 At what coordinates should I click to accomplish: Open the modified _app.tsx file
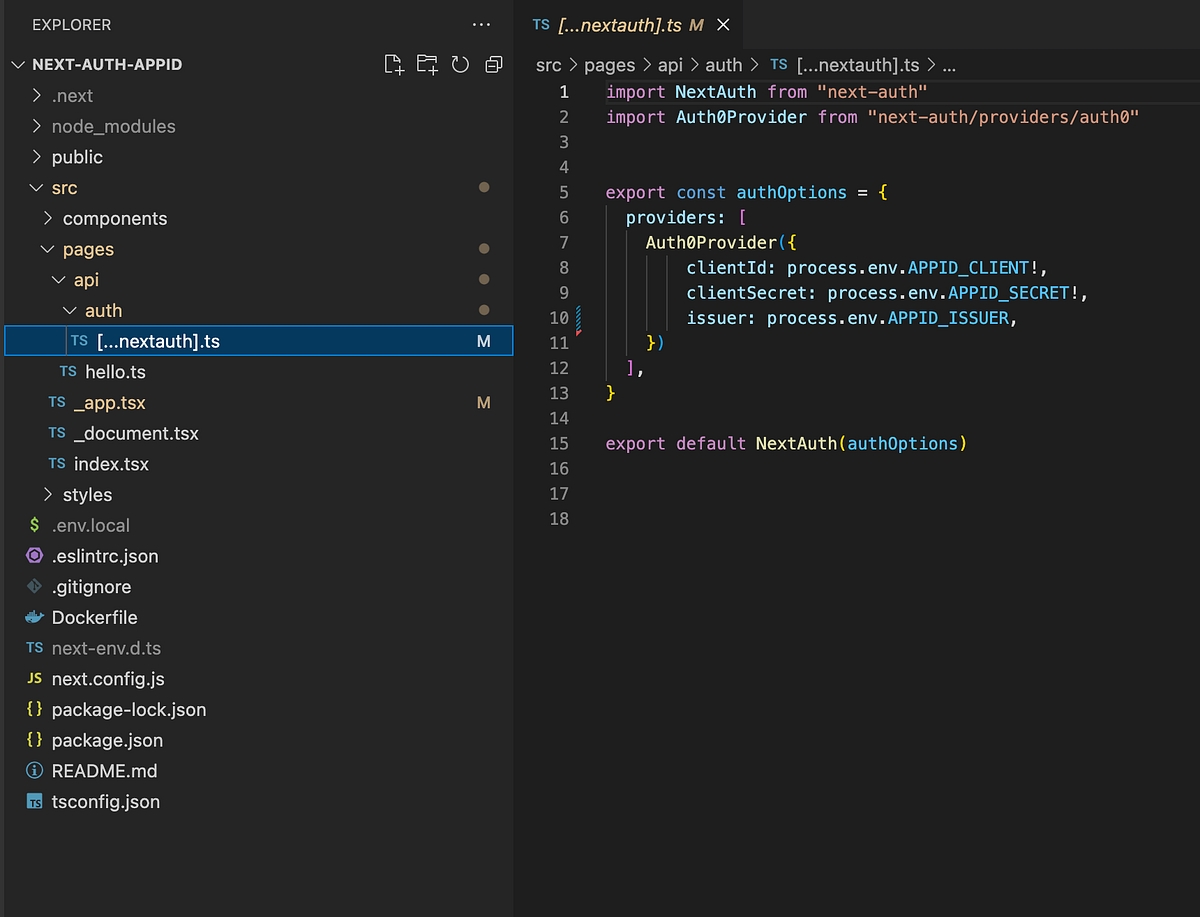pyautogui.click(x=109, y=402)
